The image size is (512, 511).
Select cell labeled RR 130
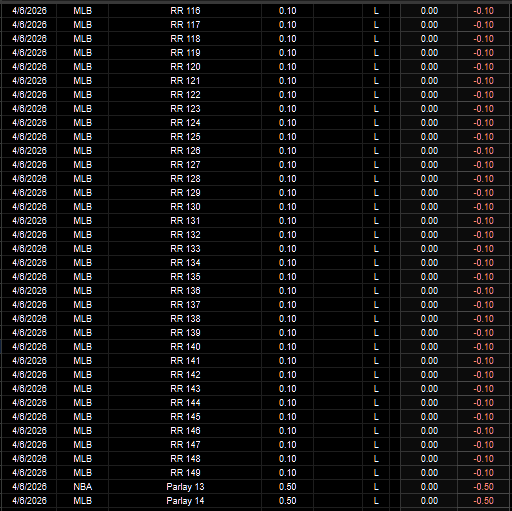(x=185, y=207)
